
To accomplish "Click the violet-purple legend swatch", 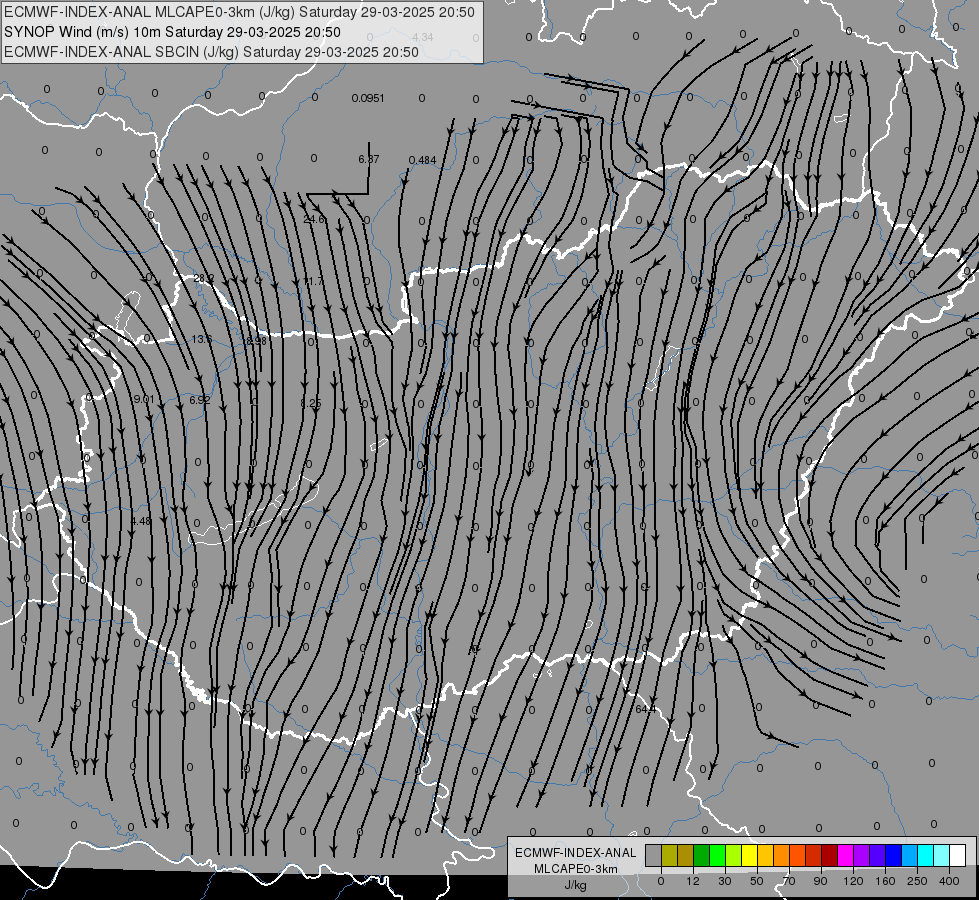I will pyautogui.click(x=862, y=855).
